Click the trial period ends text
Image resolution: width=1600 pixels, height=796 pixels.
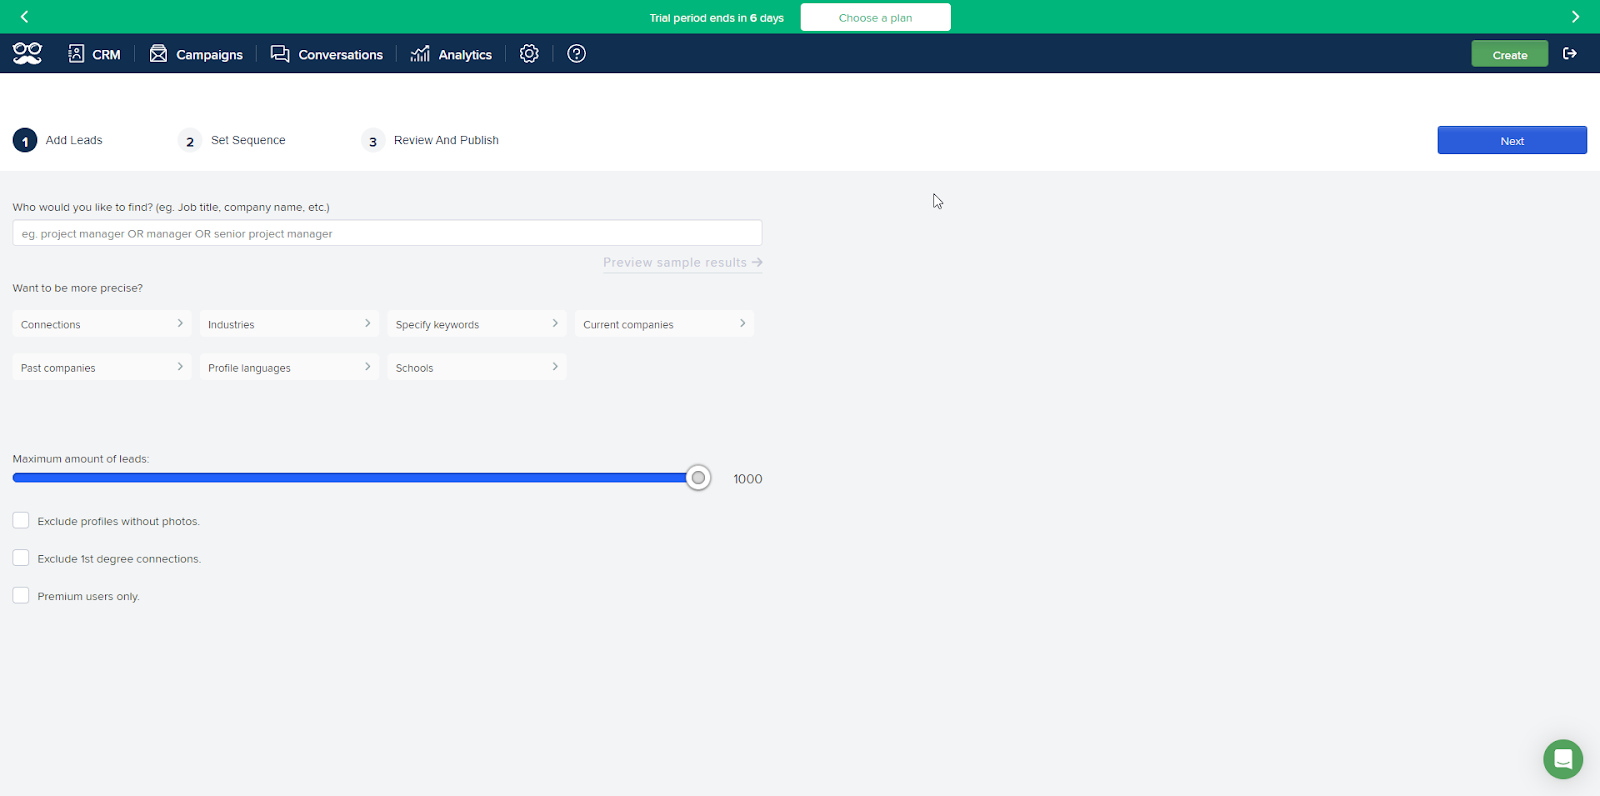point(717,18)
